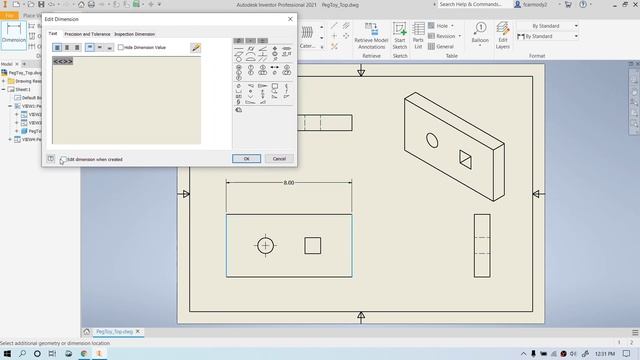Insert the bottom cloud-like symbol in palette
Viewport: 640px width, 360px height.
tap(239, 110)
